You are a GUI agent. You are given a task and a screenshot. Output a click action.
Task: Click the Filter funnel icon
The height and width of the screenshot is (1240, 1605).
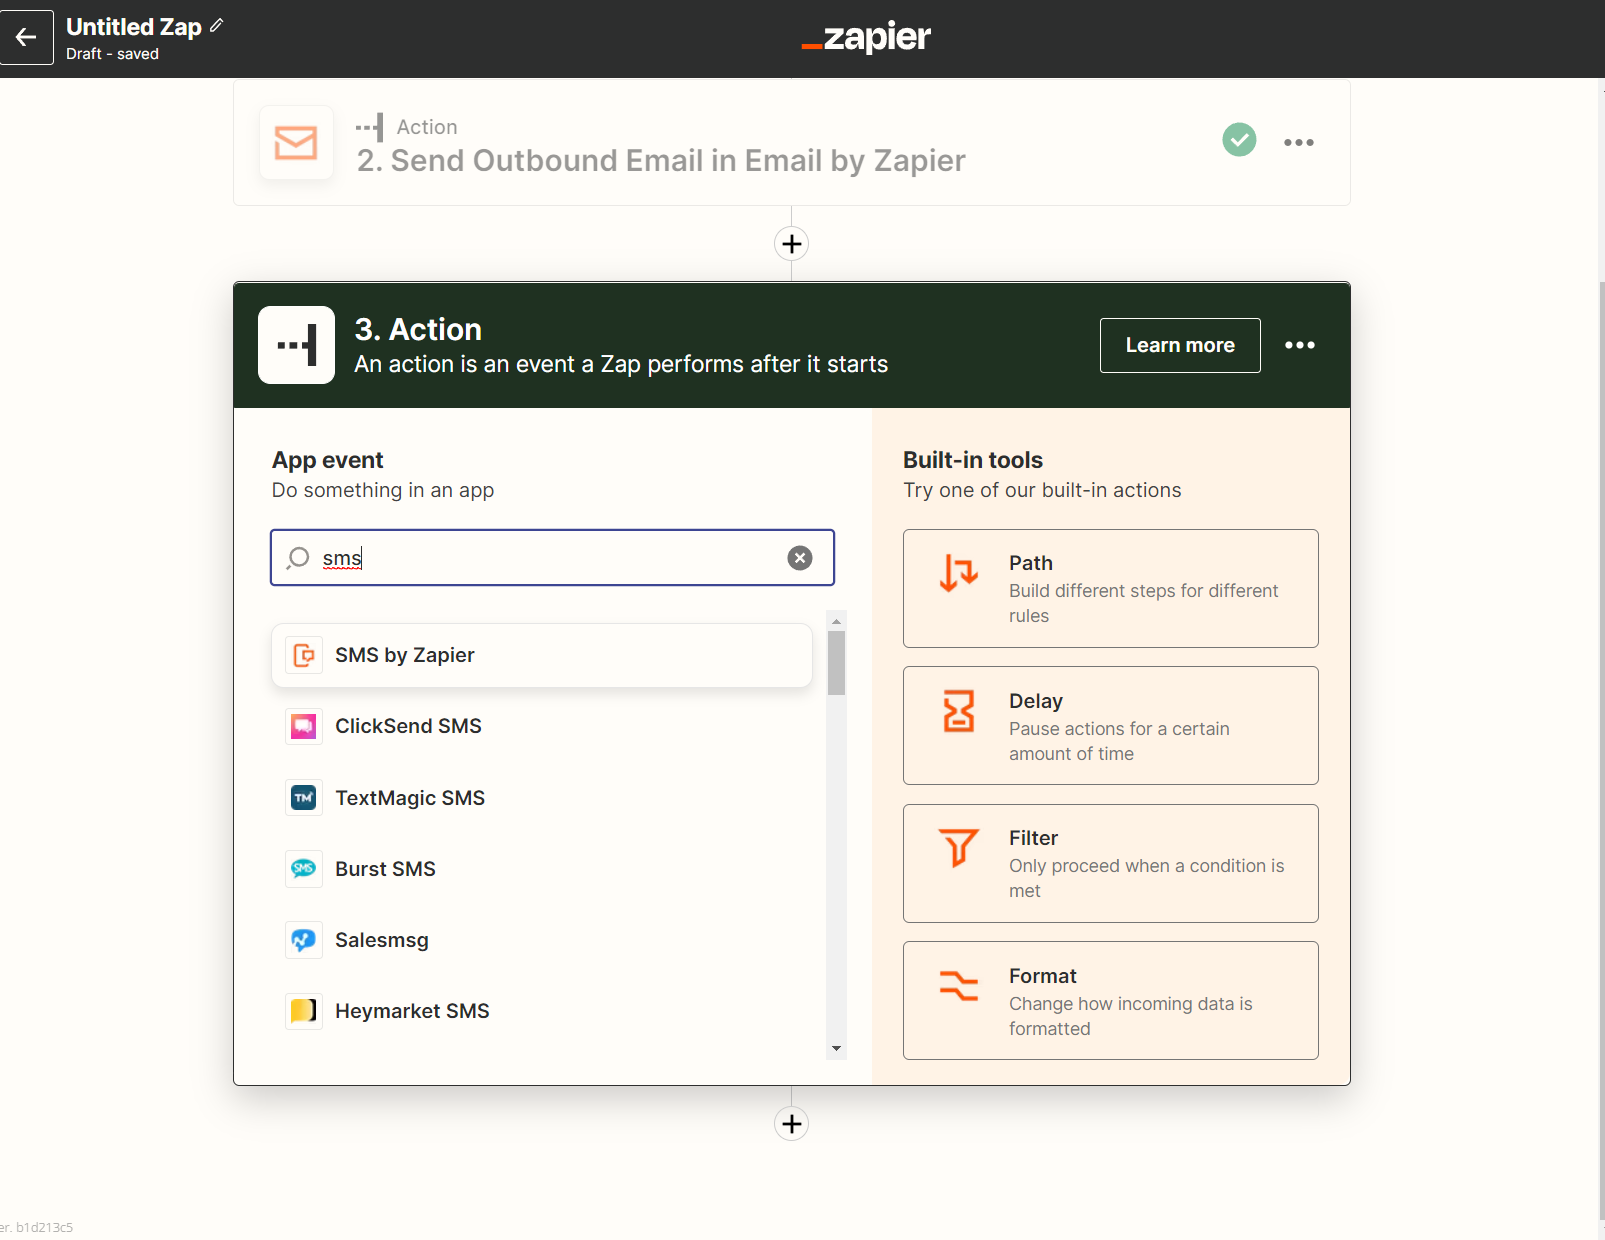959,848
